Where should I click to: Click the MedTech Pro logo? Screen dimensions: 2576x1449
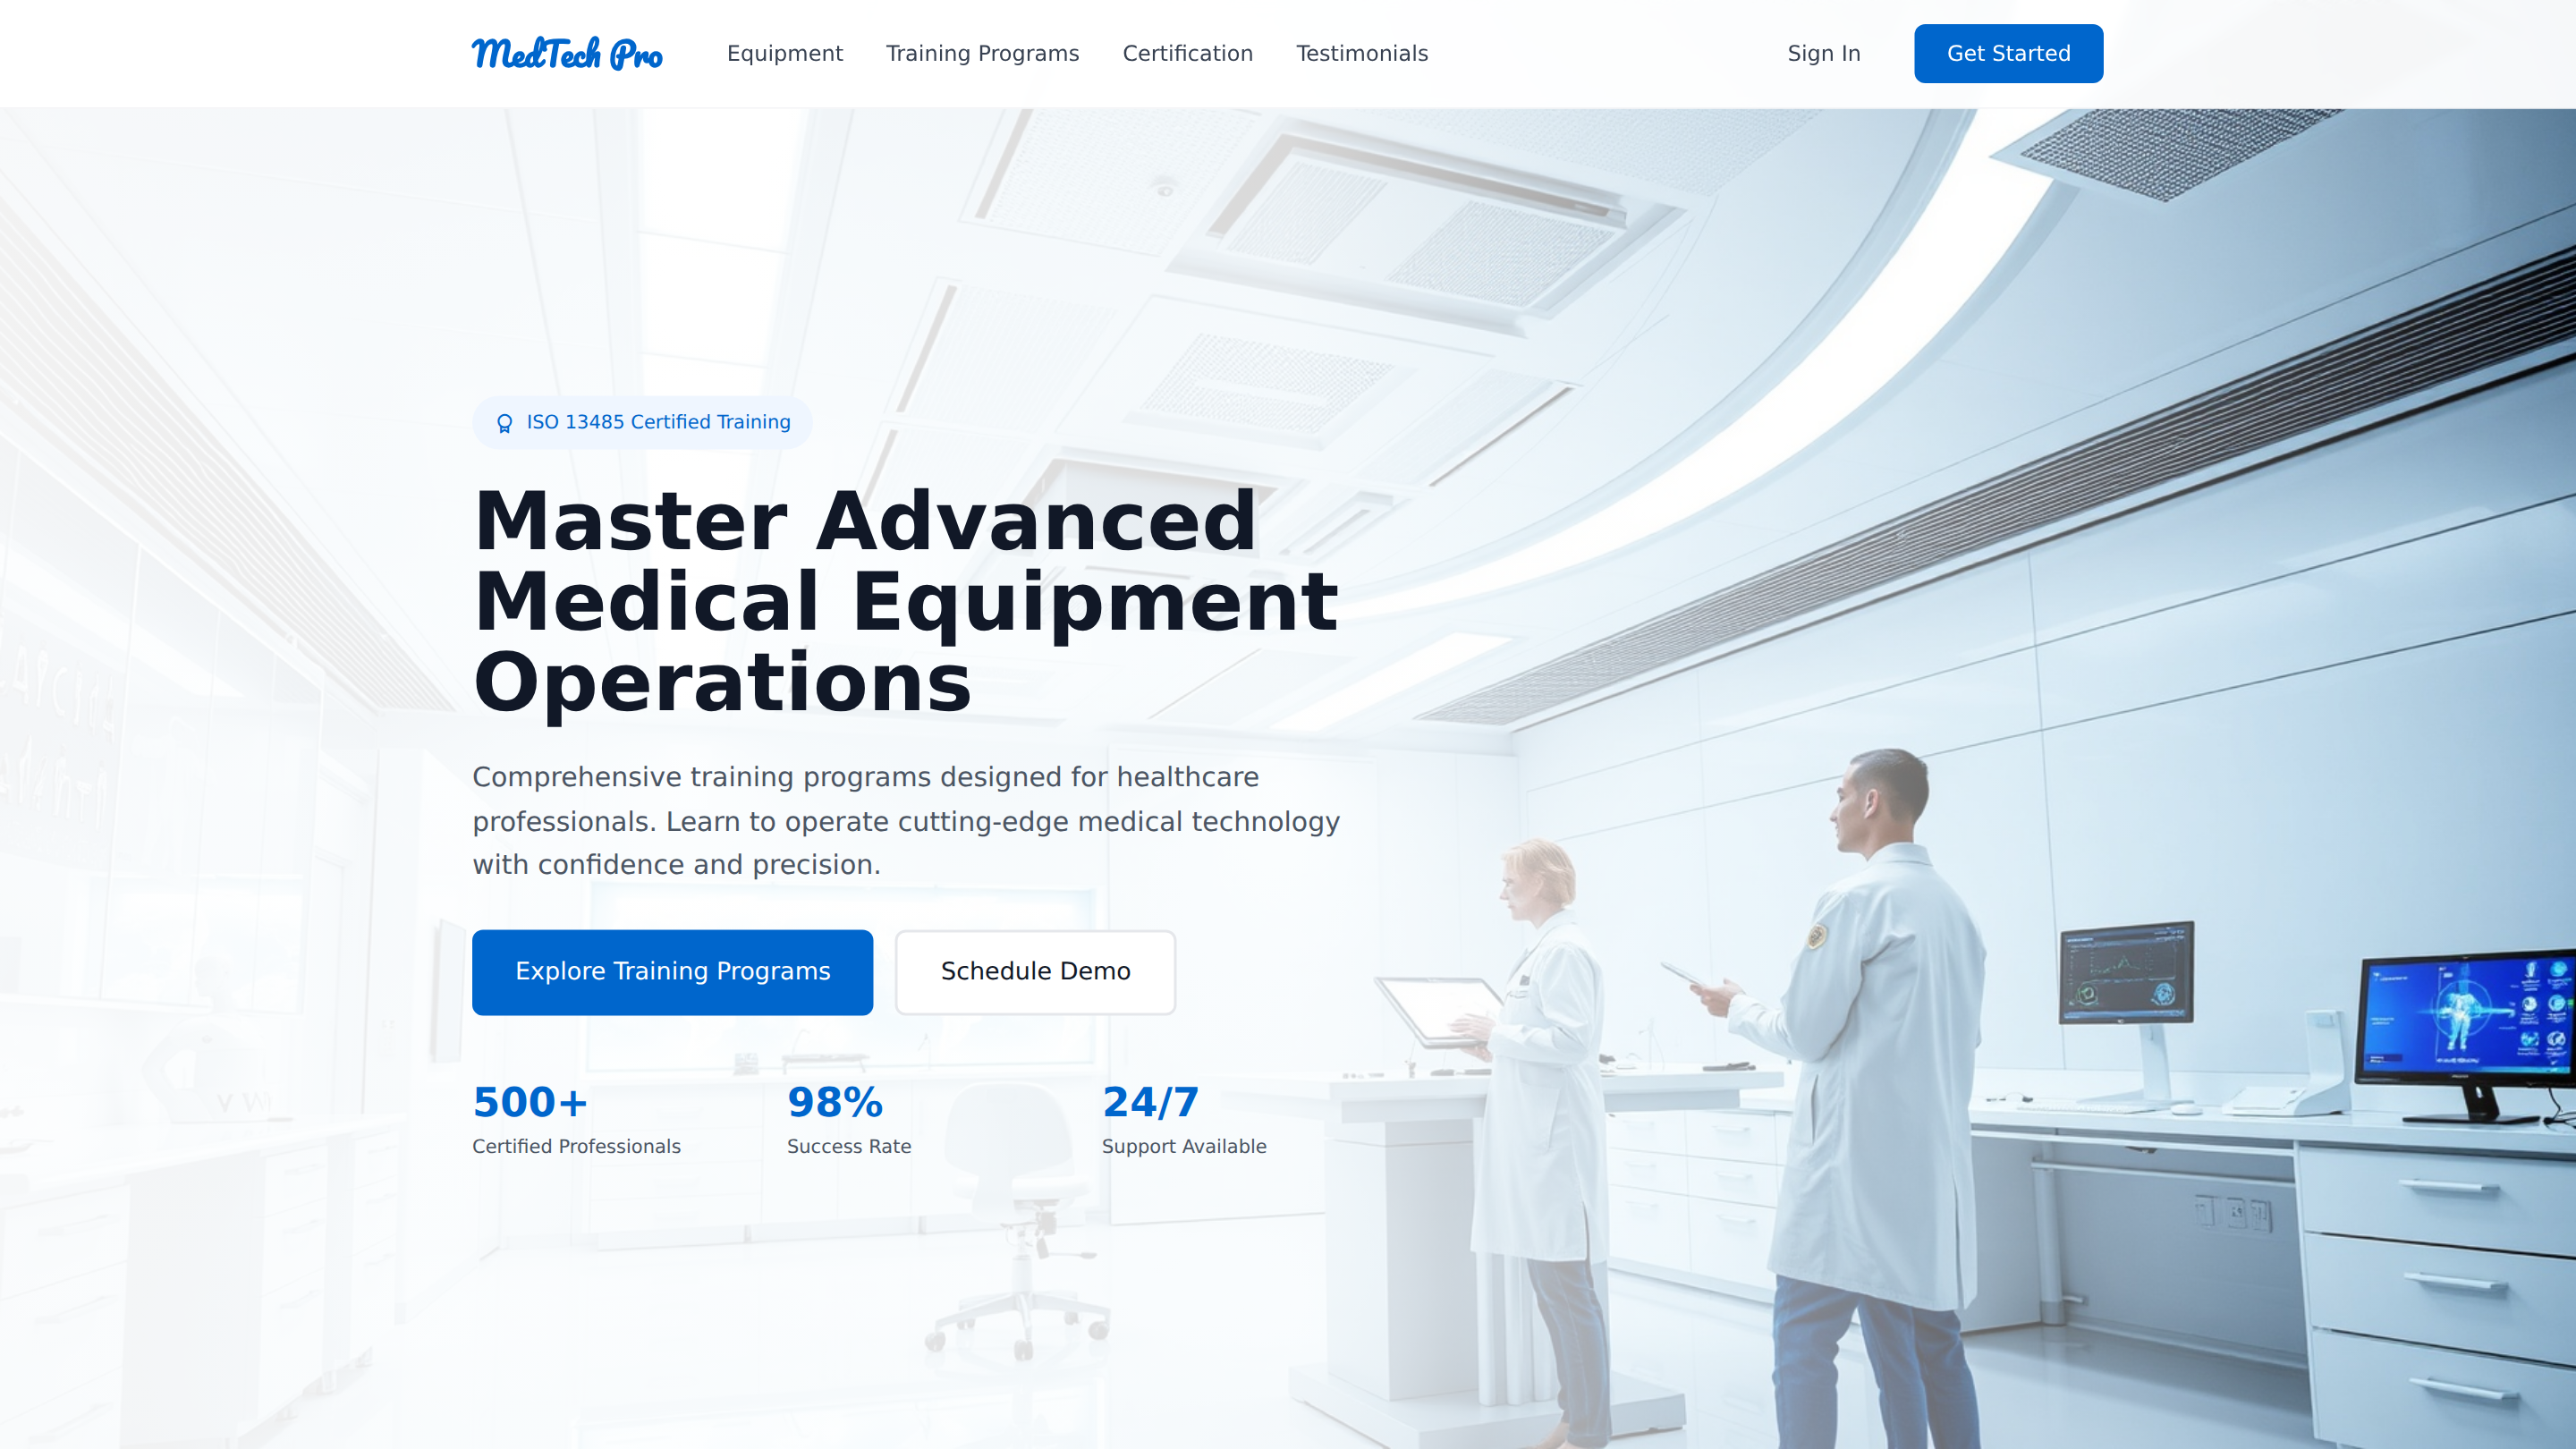click(567, 53)
